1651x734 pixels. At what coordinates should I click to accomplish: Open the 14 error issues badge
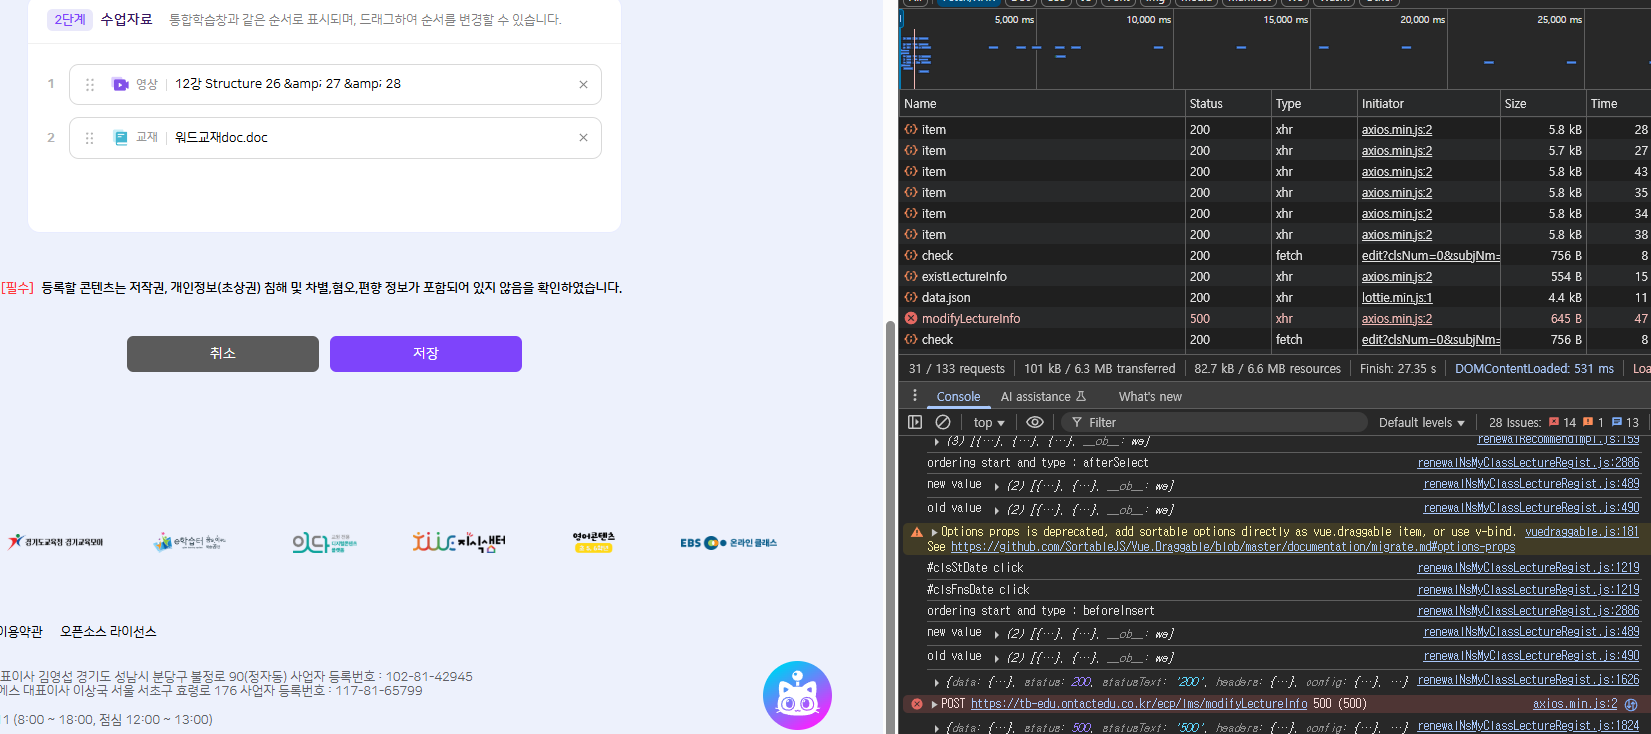click(x=1562, y=422)
